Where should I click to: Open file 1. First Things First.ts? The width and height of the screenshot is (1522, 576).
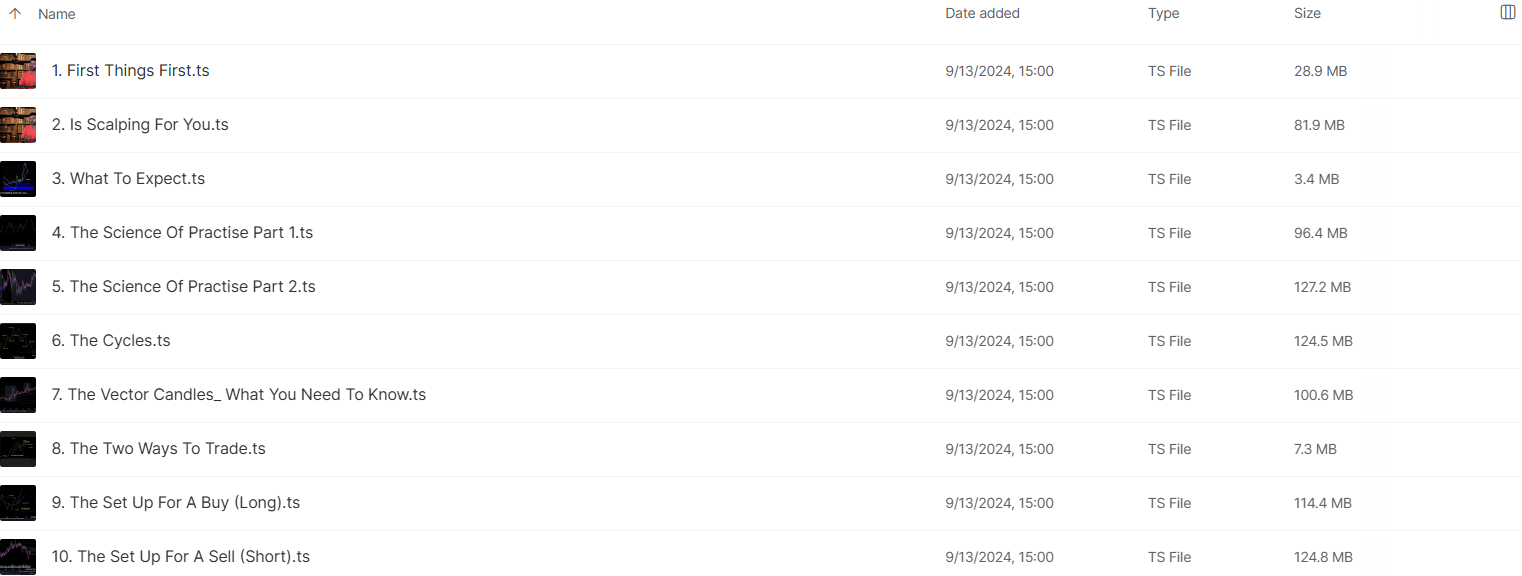(x=131, y=71)
